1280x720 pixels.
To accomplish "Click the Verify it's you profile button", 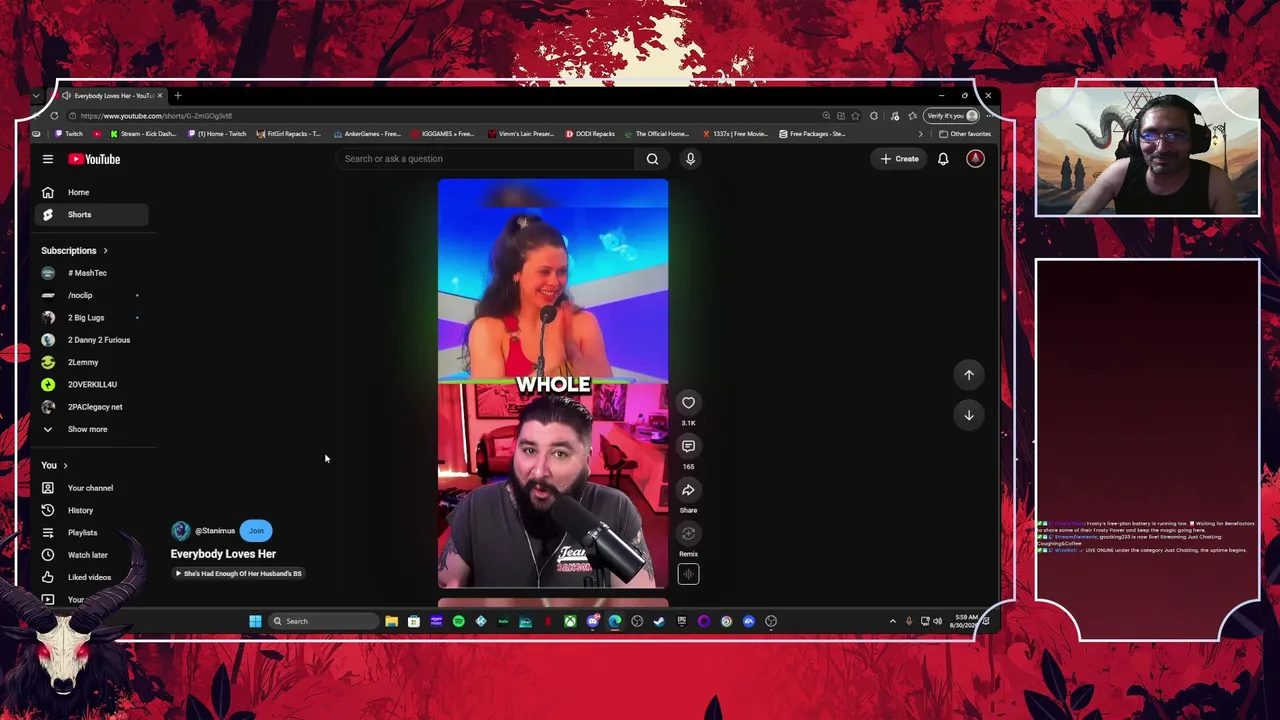I will pos(951,116).
